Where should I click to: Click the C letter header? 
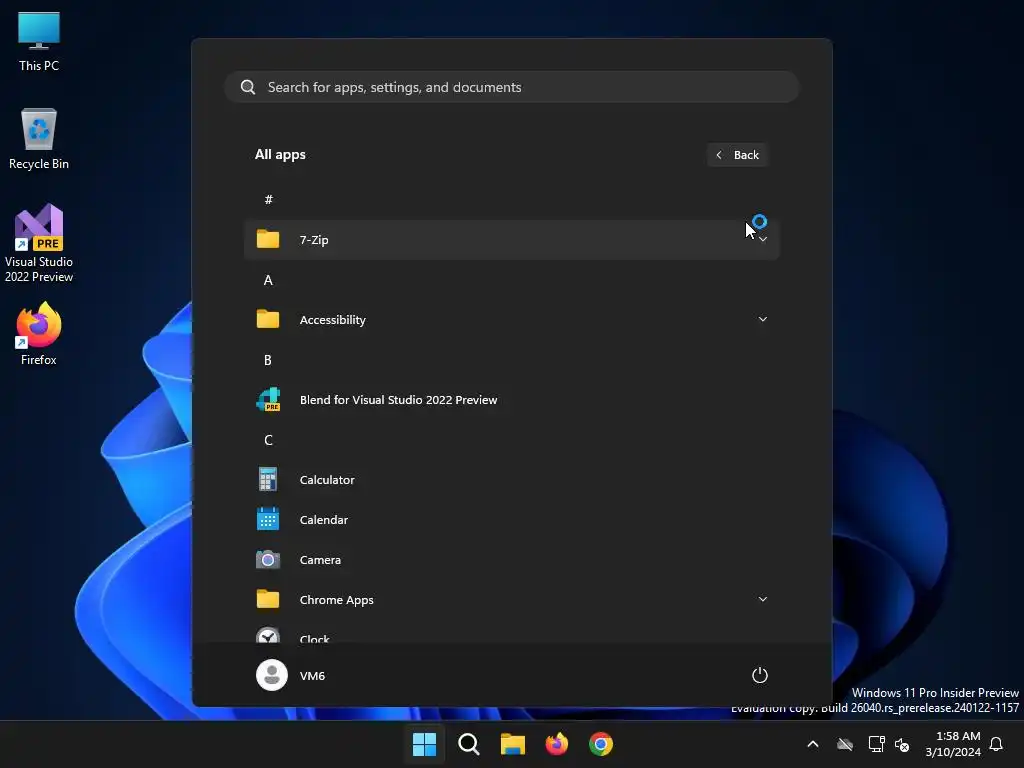(268, 440)
